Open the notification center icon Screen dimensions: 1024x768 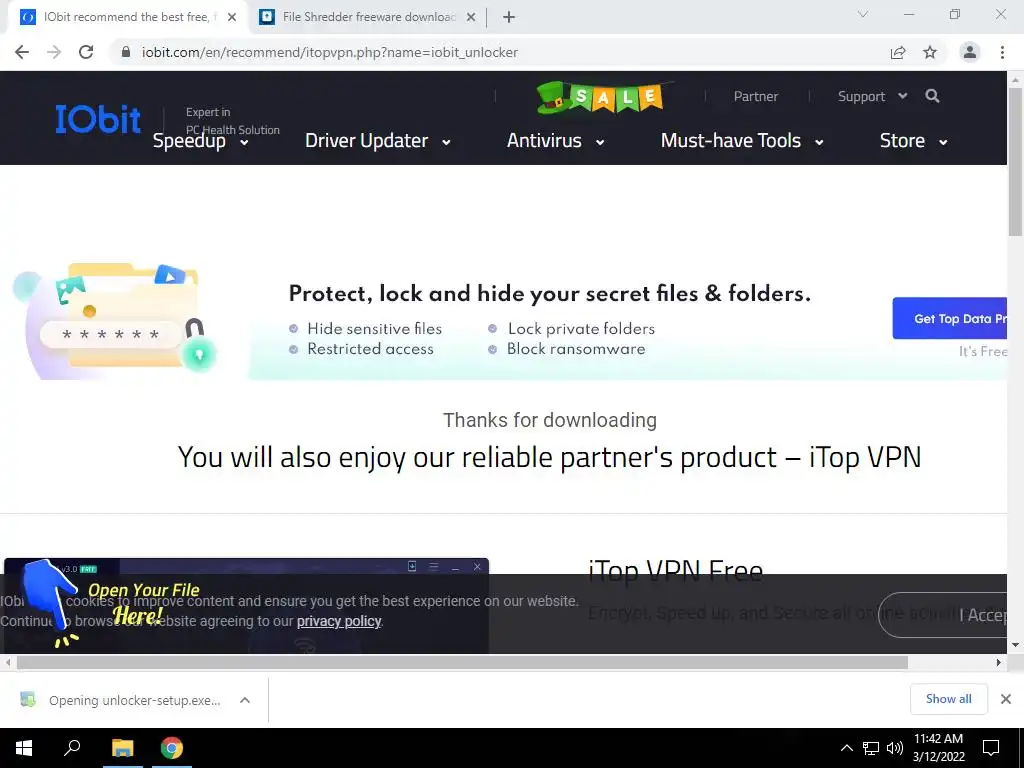pyautogui.click(x=991, y=748)
